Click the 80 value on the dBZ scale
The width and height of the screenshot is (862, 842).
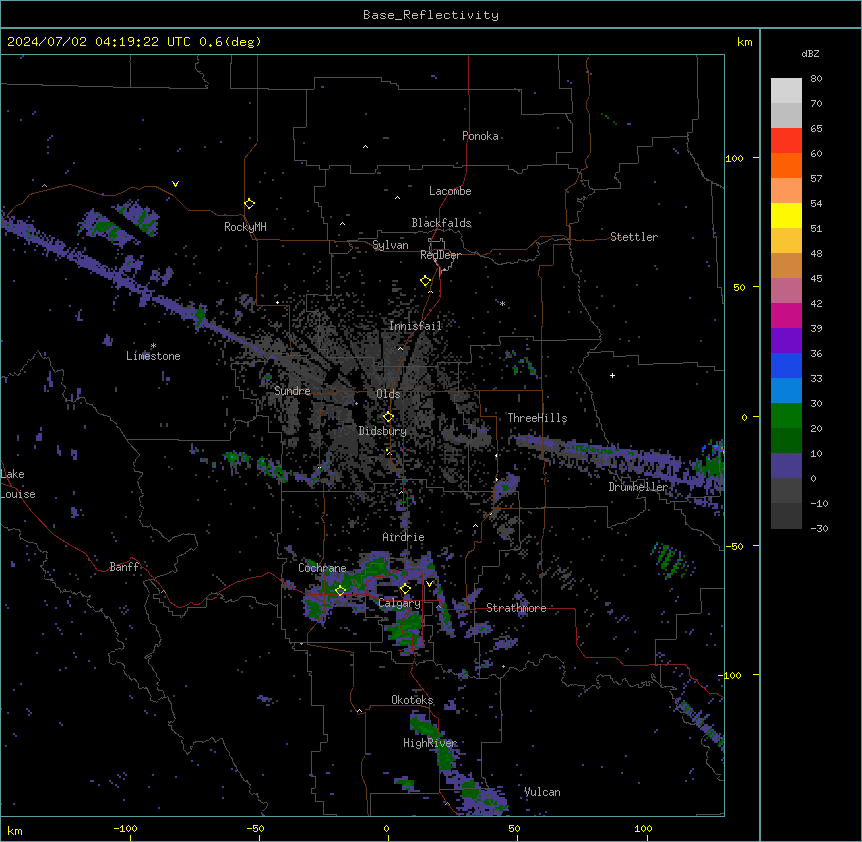[816, 79]
